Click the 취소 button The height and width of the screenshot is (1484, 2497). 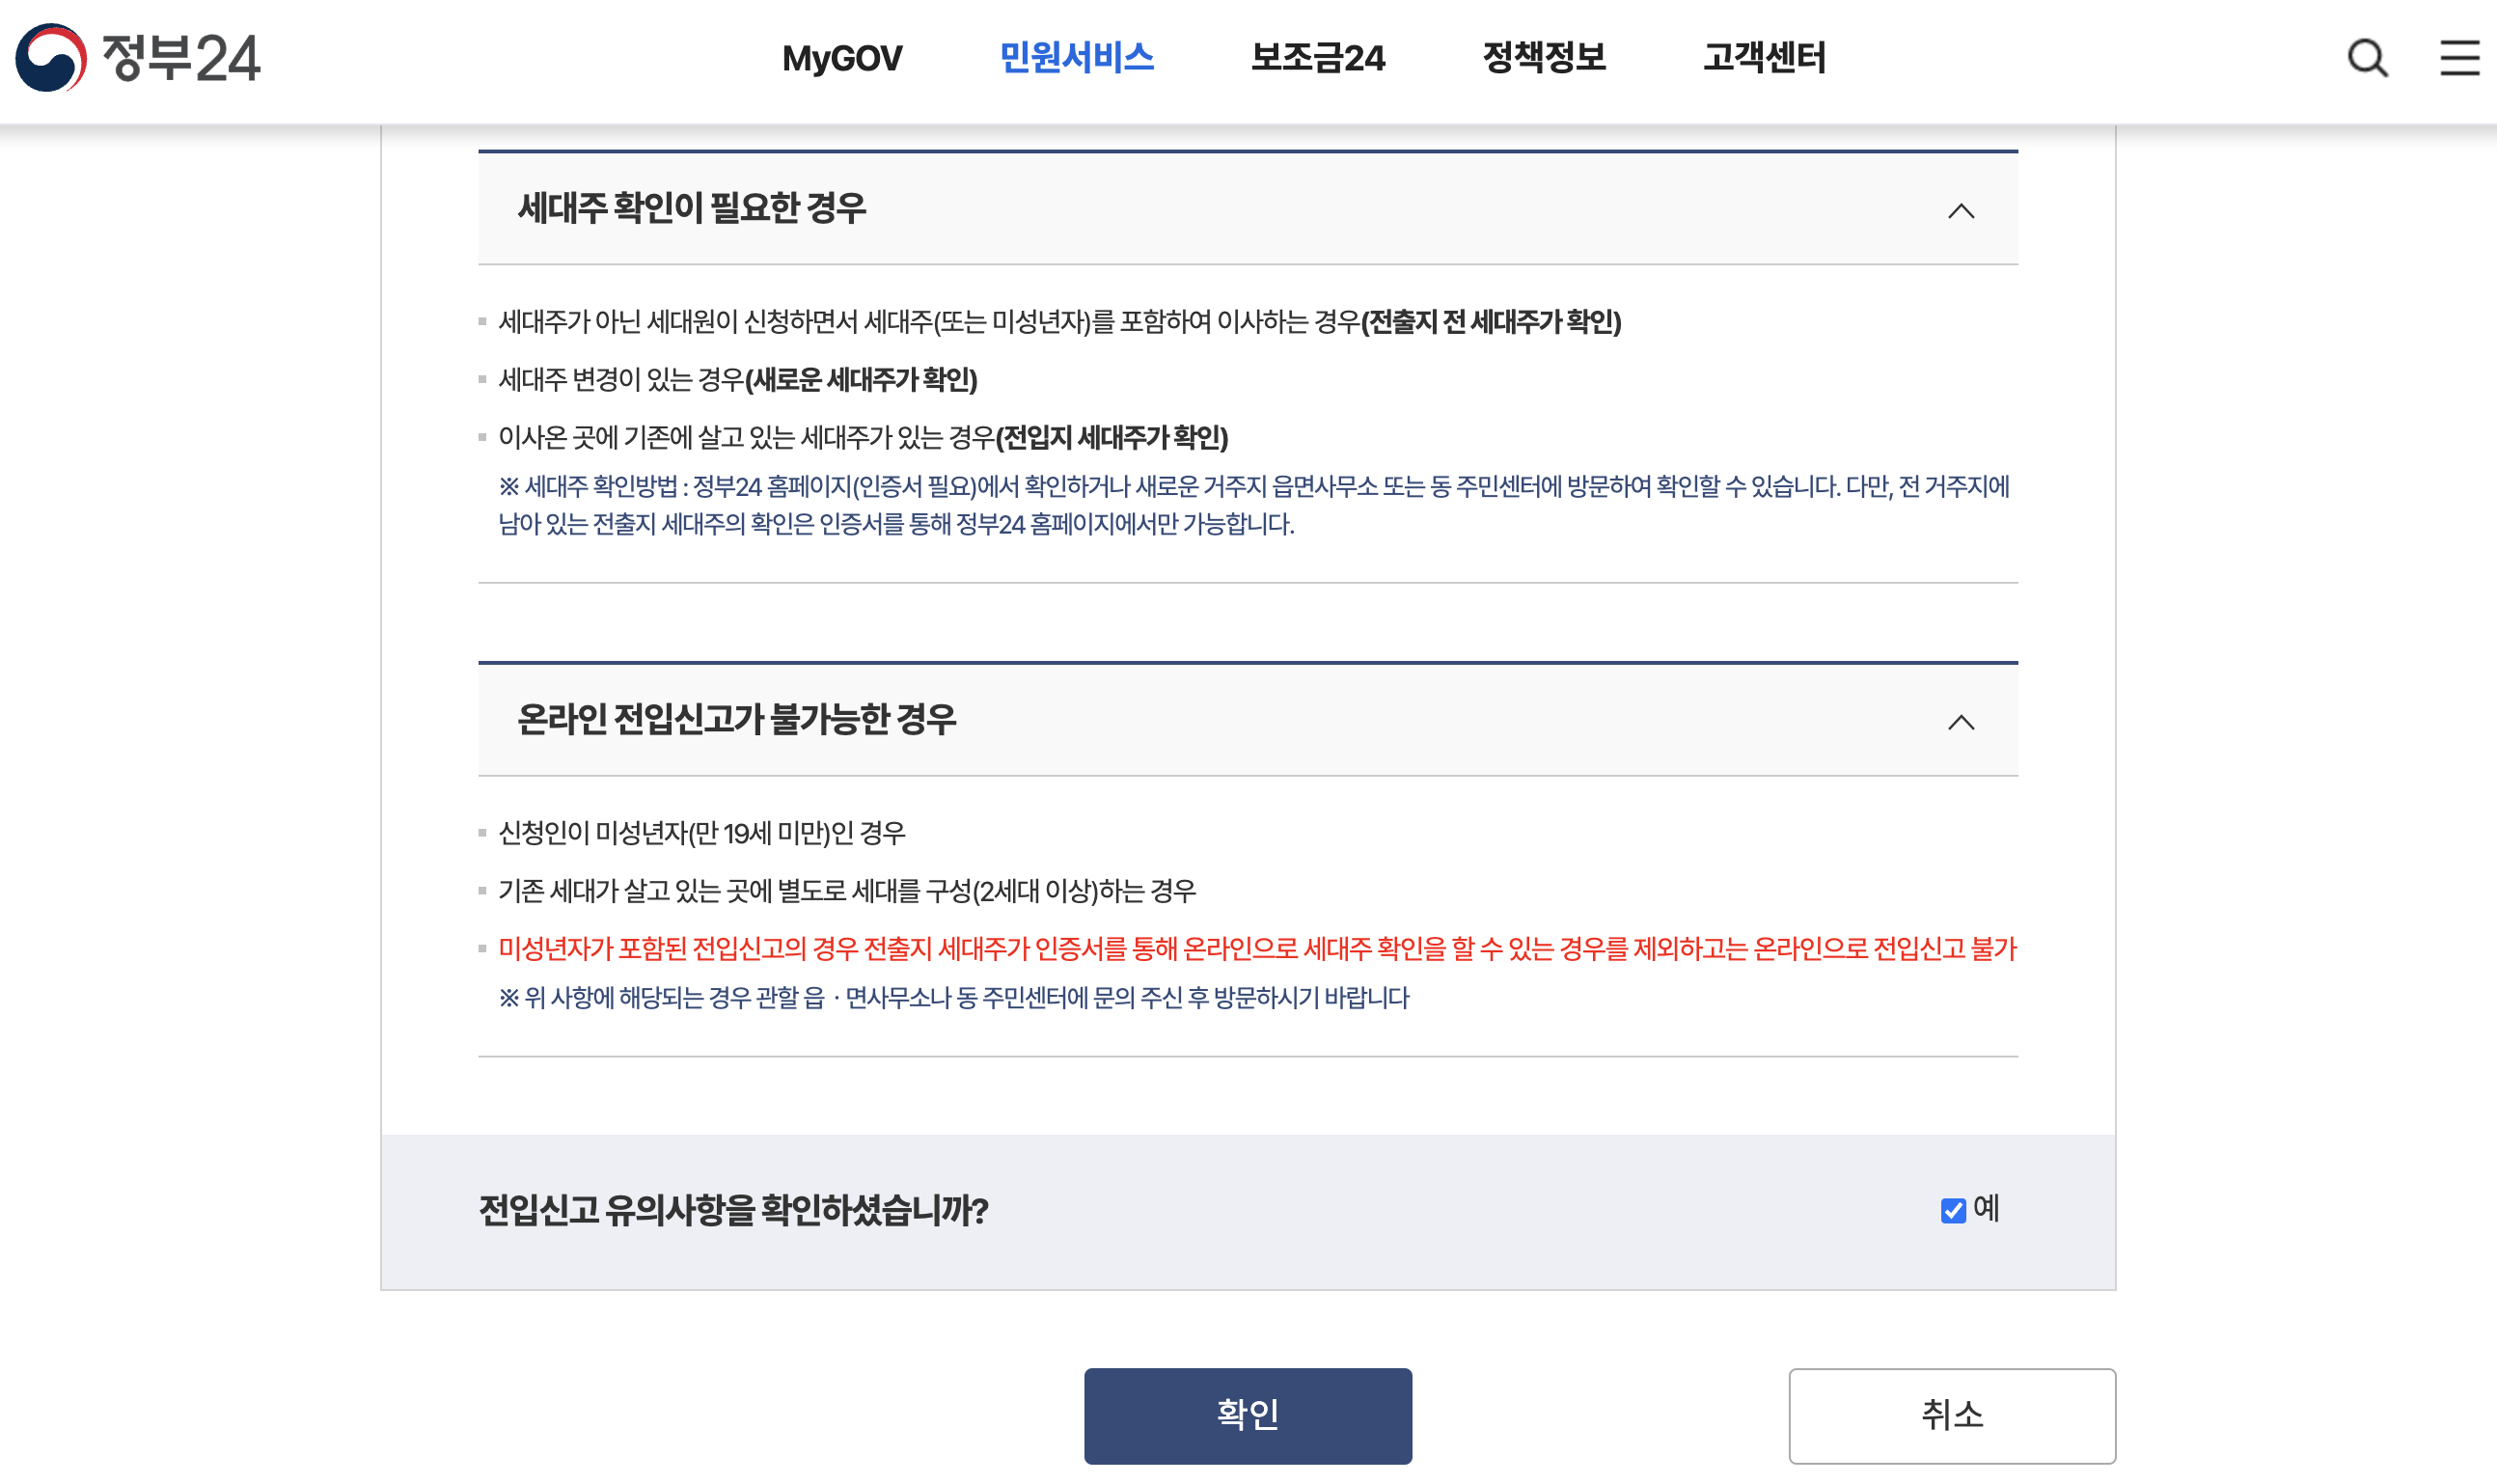coord(1951,1415)
